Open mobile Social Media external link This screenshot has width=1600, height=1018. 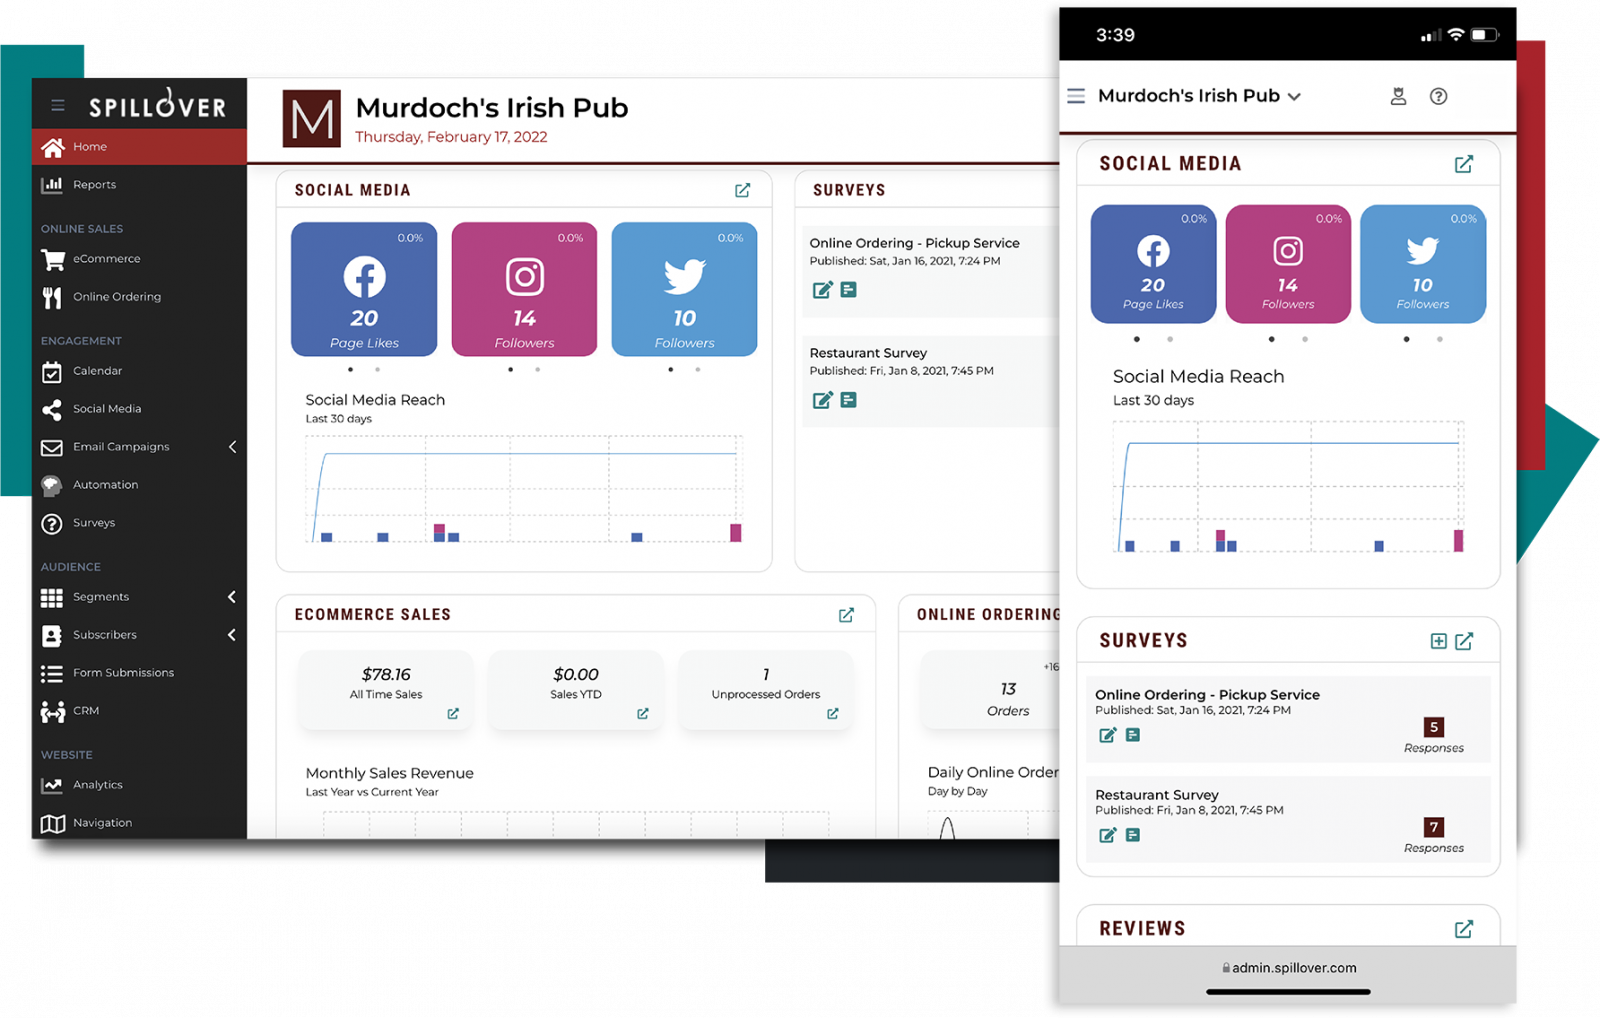[1464, 164]
